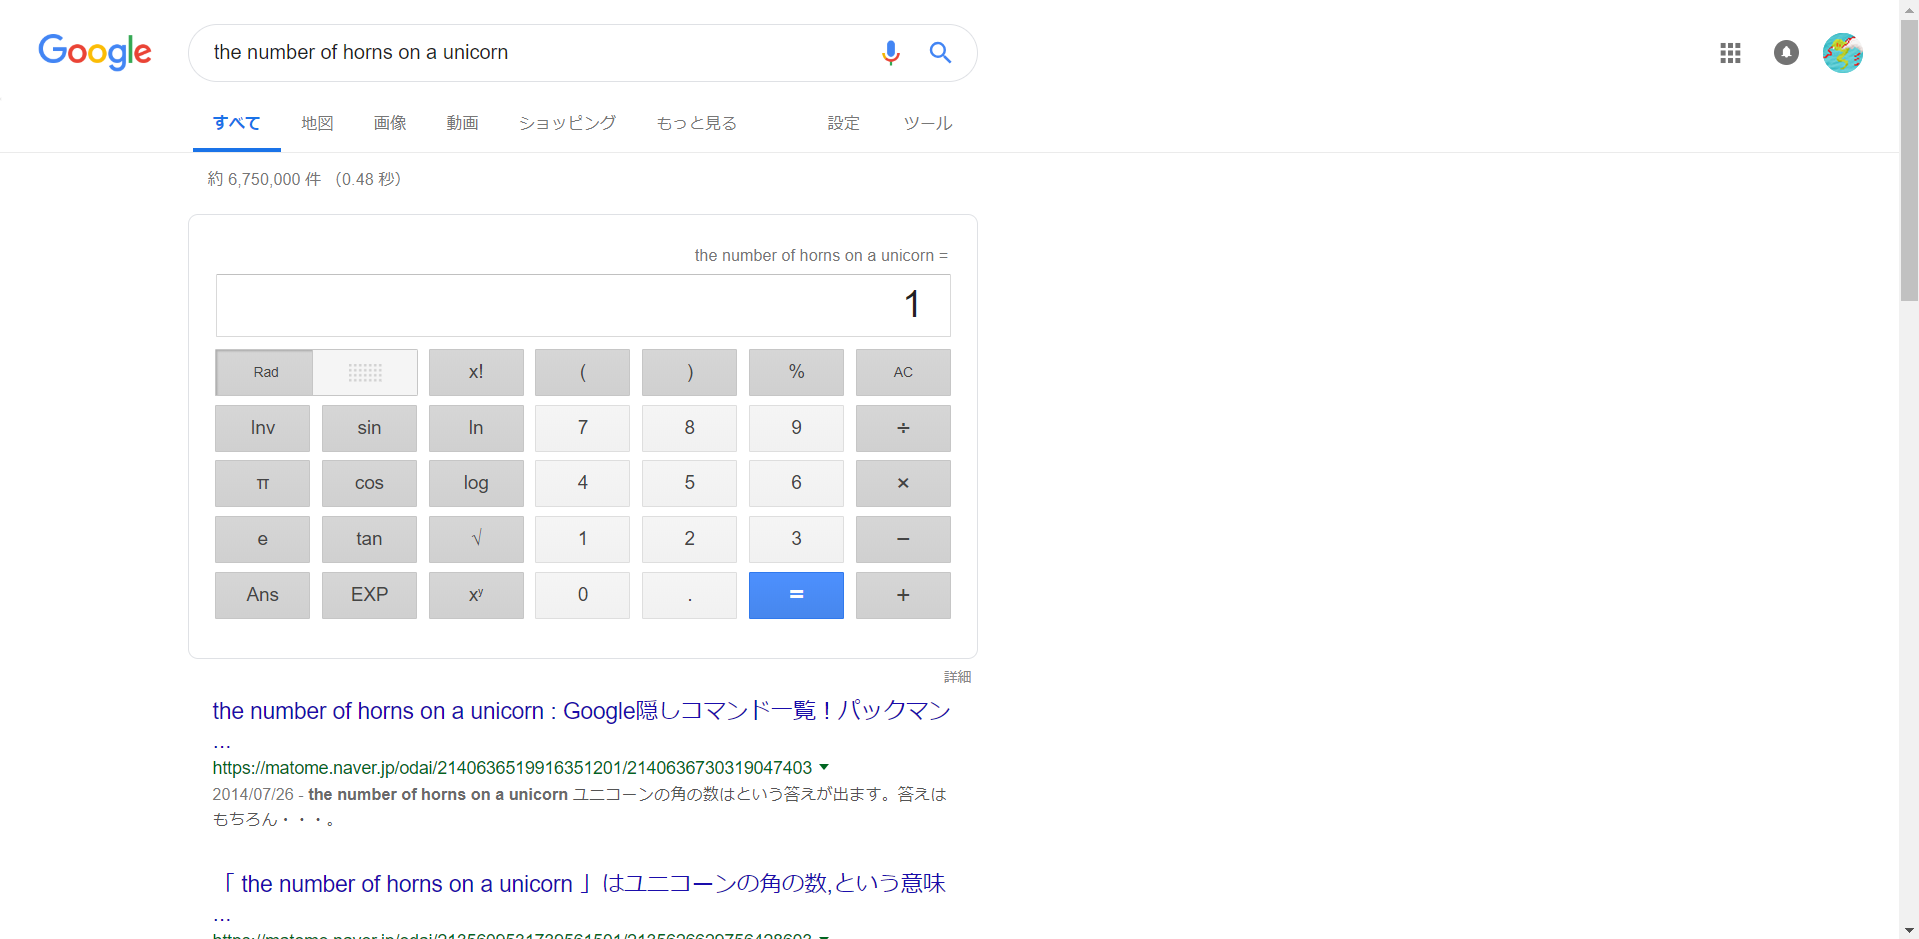Open the account profile avatar
The height and width of the screenshot is (939, 1919).
tap(1842, 53)
